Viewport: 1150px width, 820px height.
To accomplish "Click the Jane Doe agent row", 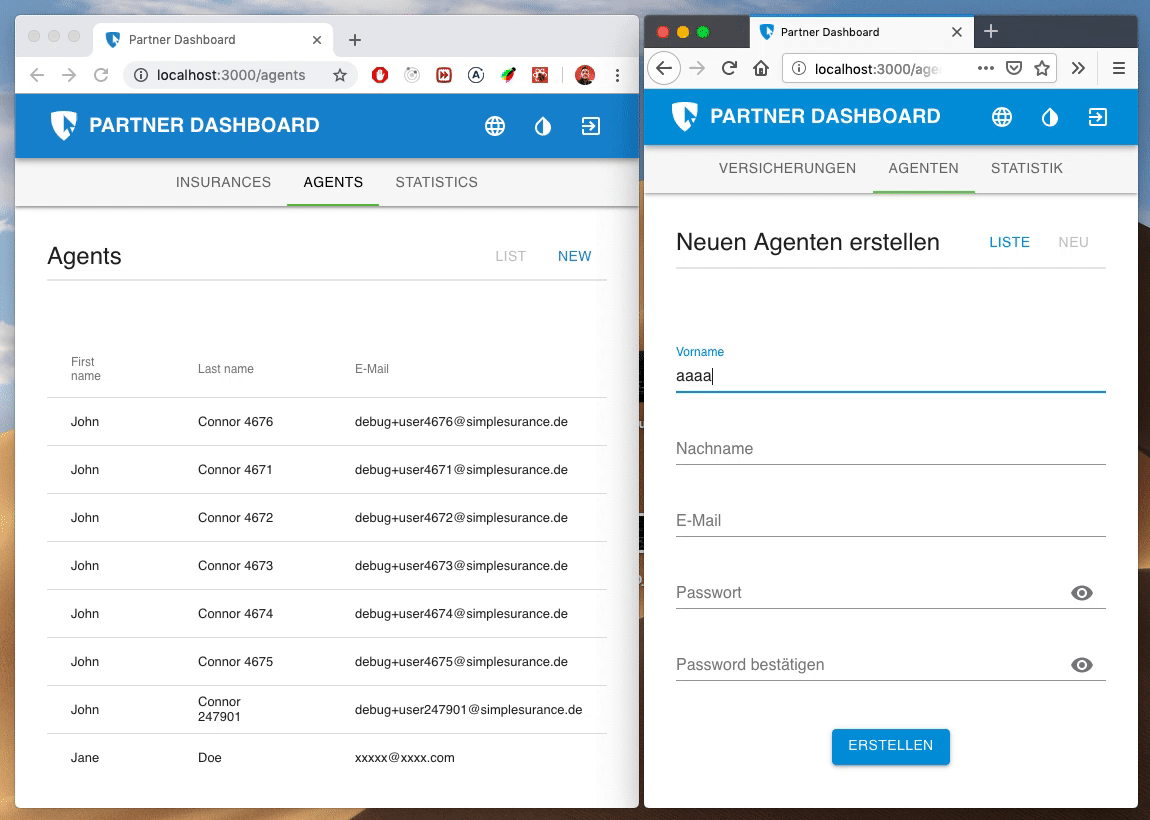I will (x=326, y=758).
